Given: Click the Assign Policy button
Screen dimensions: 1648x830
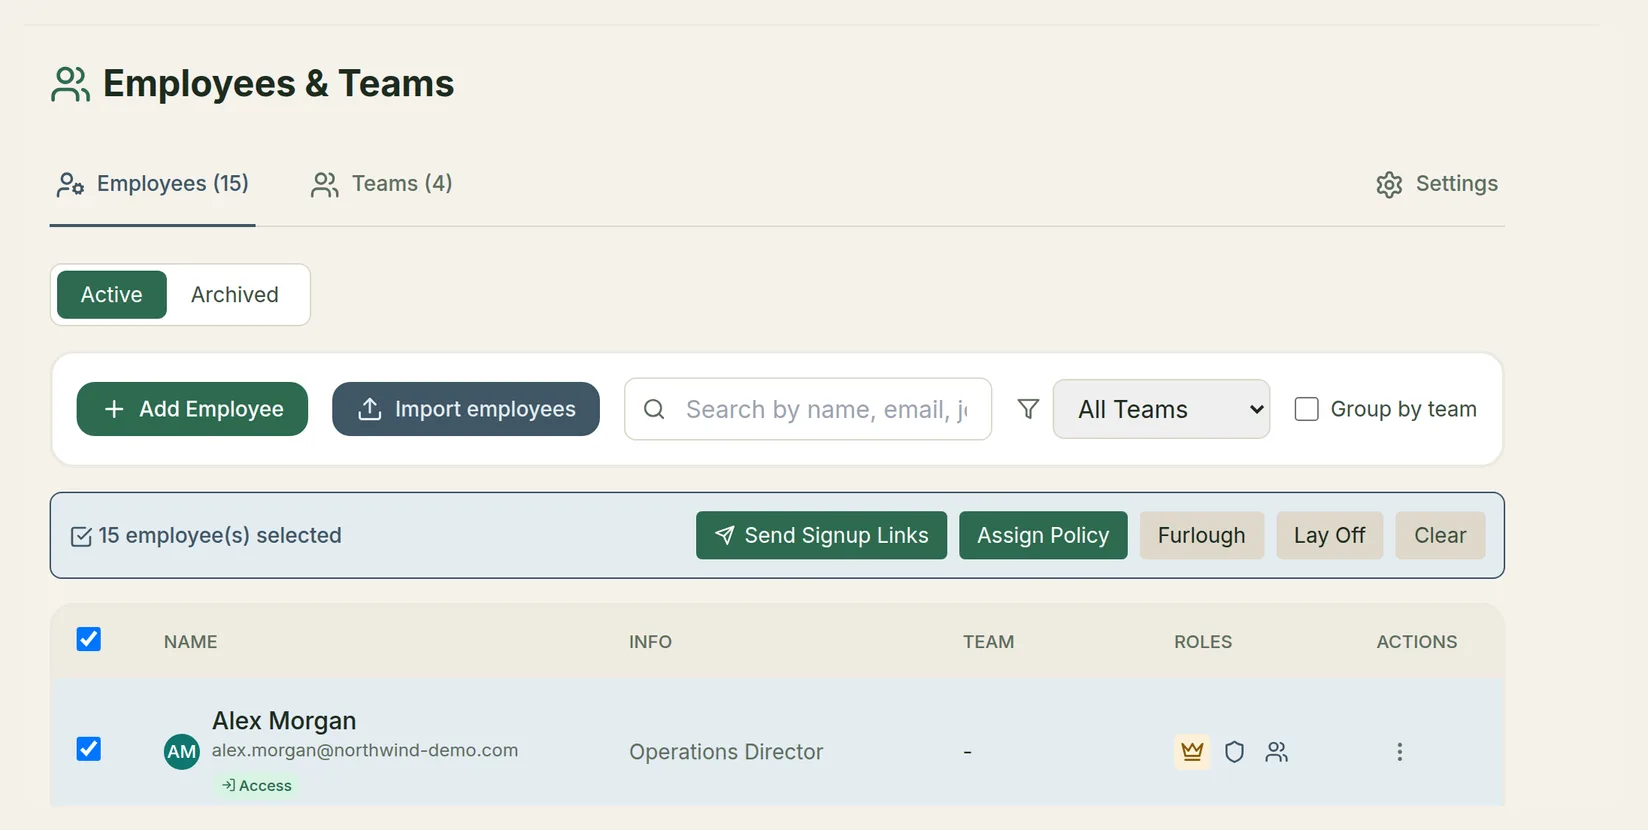Looking at the screenshot, I should click(x=1043, y=535).
